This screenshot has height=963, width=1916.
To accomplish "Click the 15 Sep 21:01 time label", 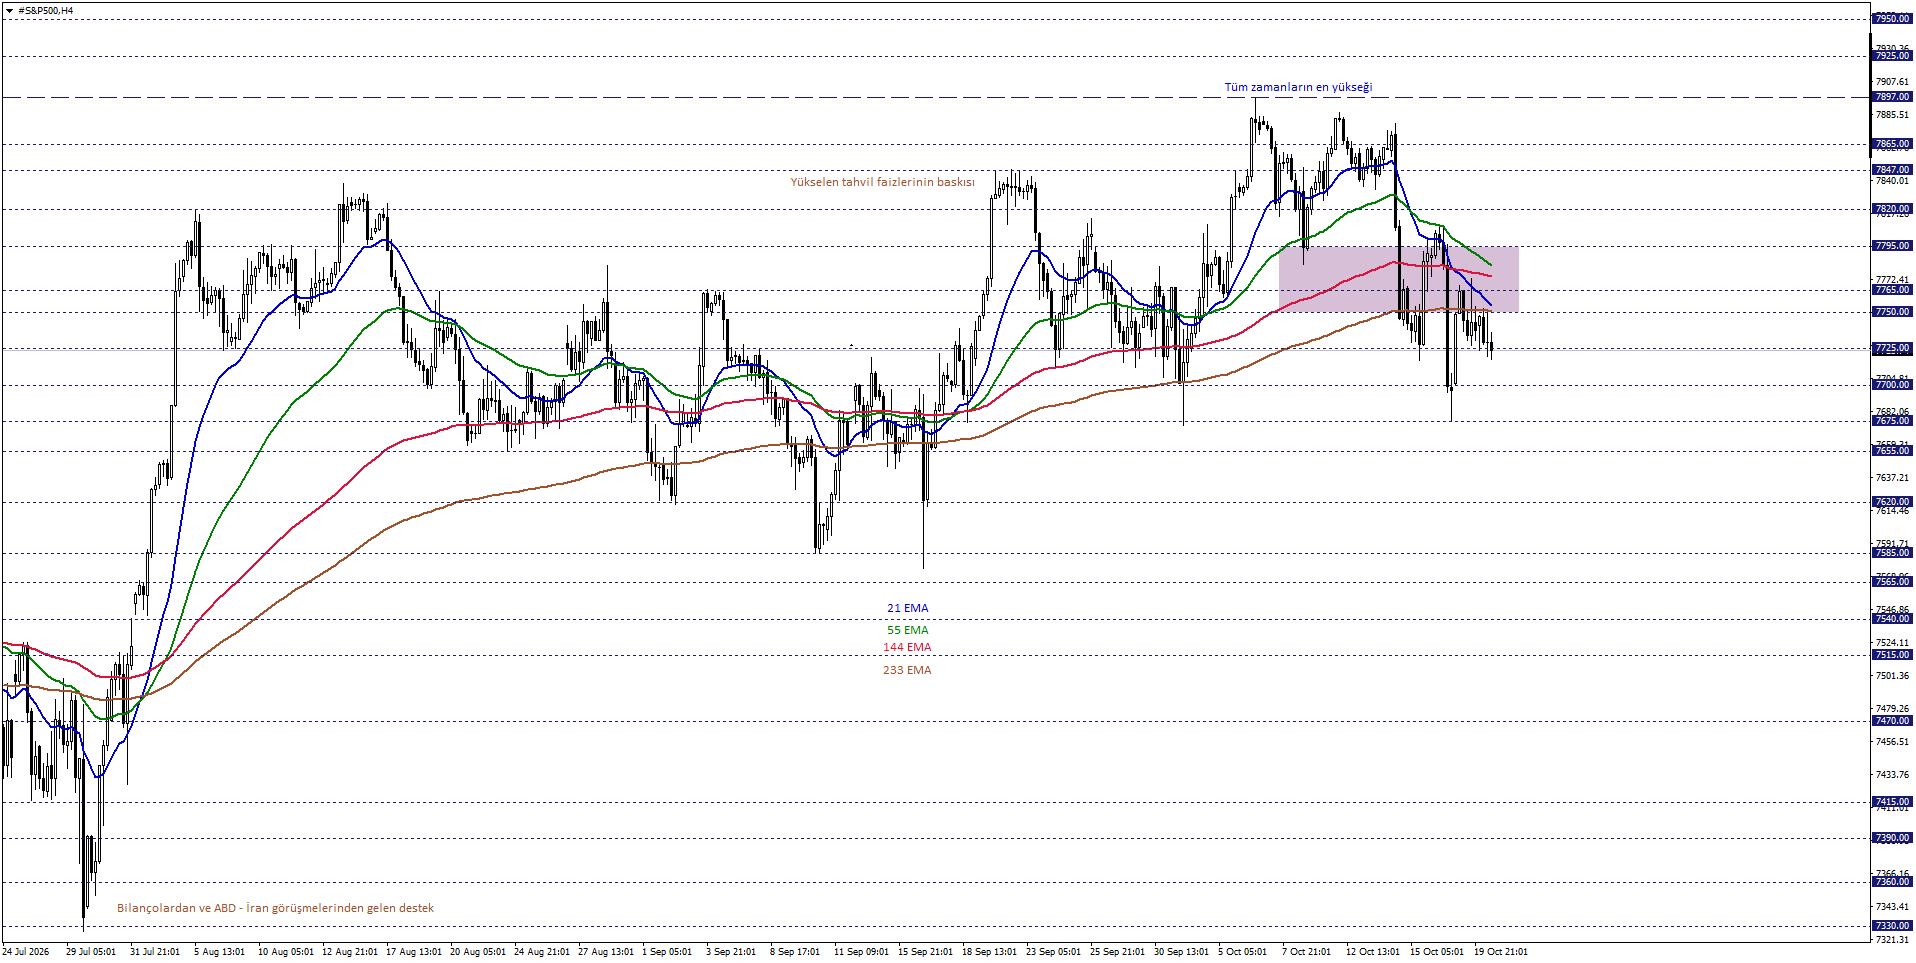I will (925, 952).
